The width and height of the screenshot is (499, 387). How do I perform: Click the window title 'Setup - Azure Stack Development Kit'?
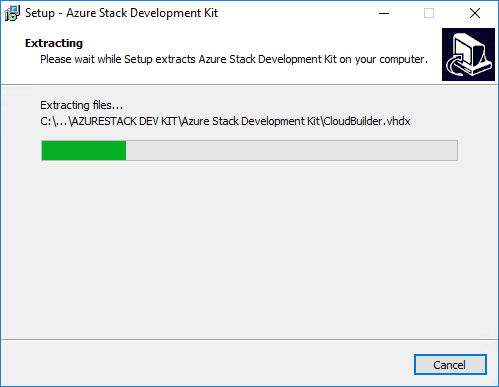click(x=121, y=13)
